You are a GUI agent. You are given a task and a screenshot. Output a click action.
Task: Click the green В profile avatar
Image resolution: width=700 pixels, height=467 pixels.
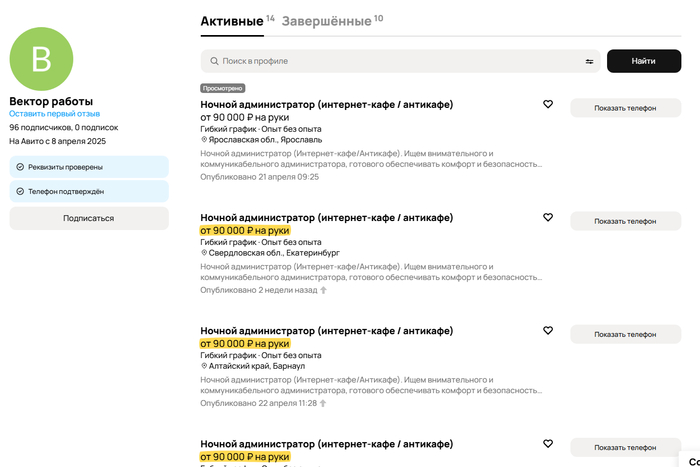[41, 58]
